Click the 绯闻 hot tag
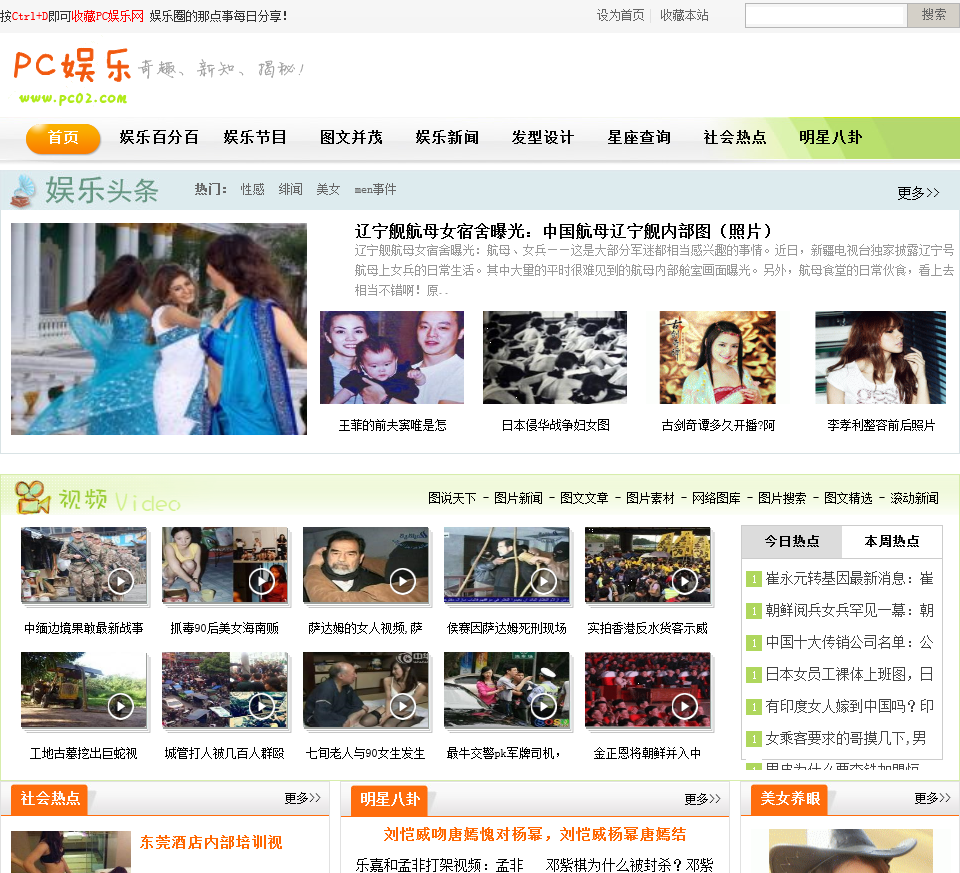960x873 pixels. tap(290, 190)
